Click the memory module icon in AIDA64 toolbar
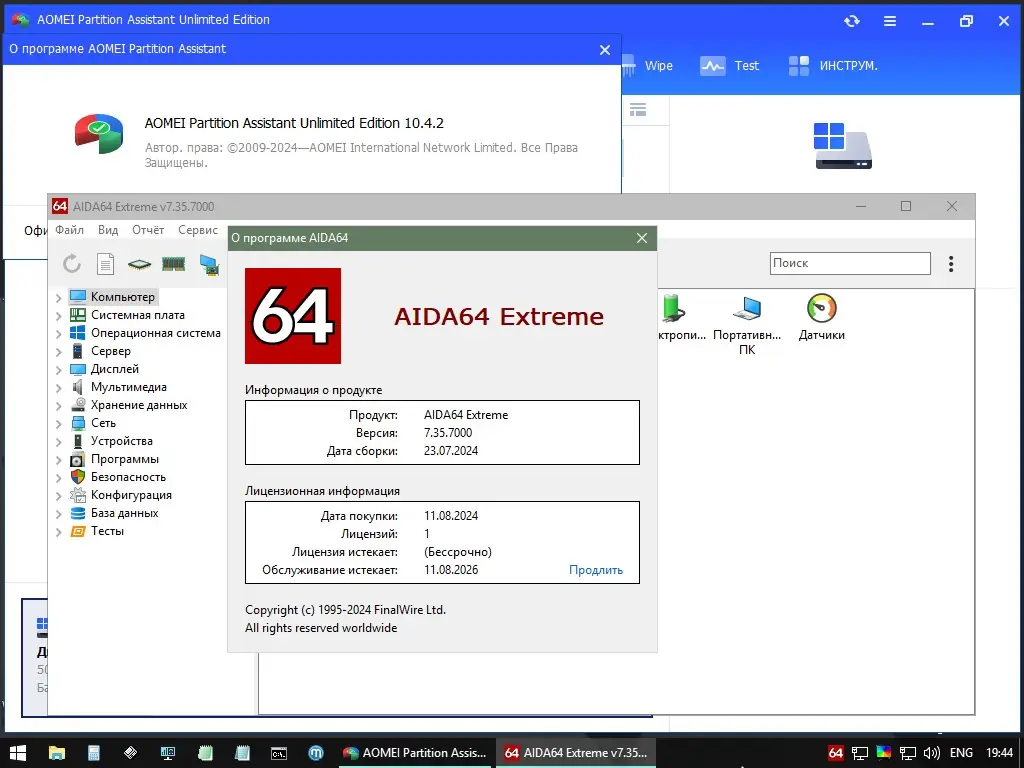1024x768 pixels. pyautogui.click(x=172, y=262)
